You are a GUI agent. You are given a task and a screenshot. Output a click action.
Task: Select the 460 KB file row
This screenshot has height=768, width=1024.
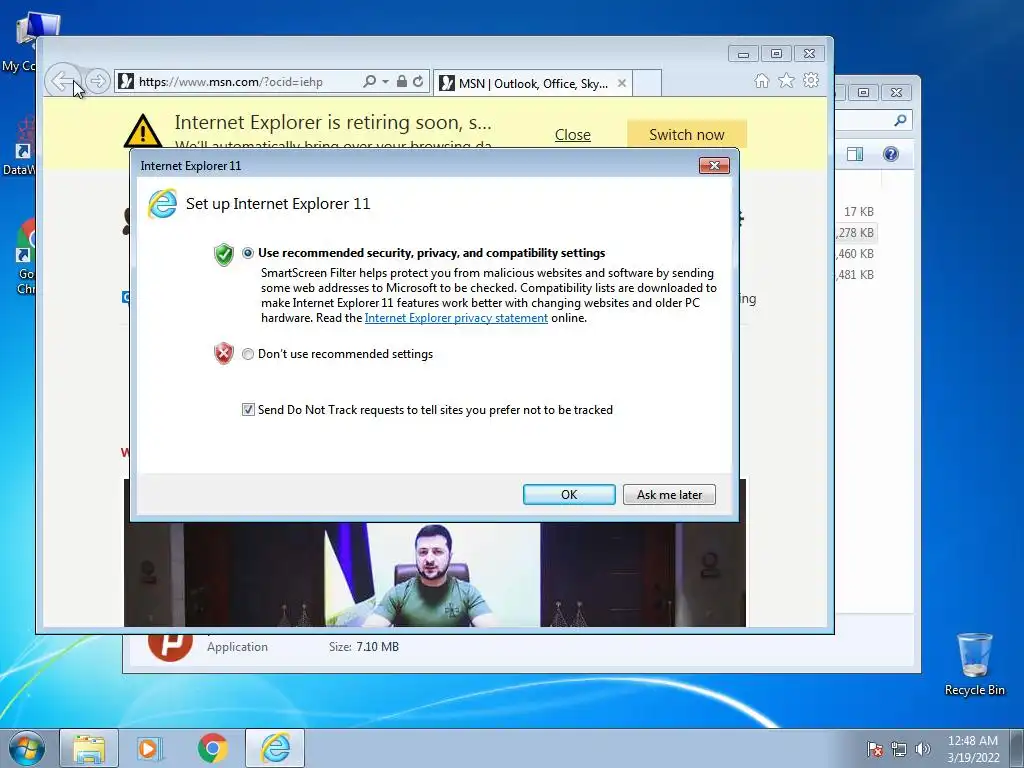tap(856, 254)
